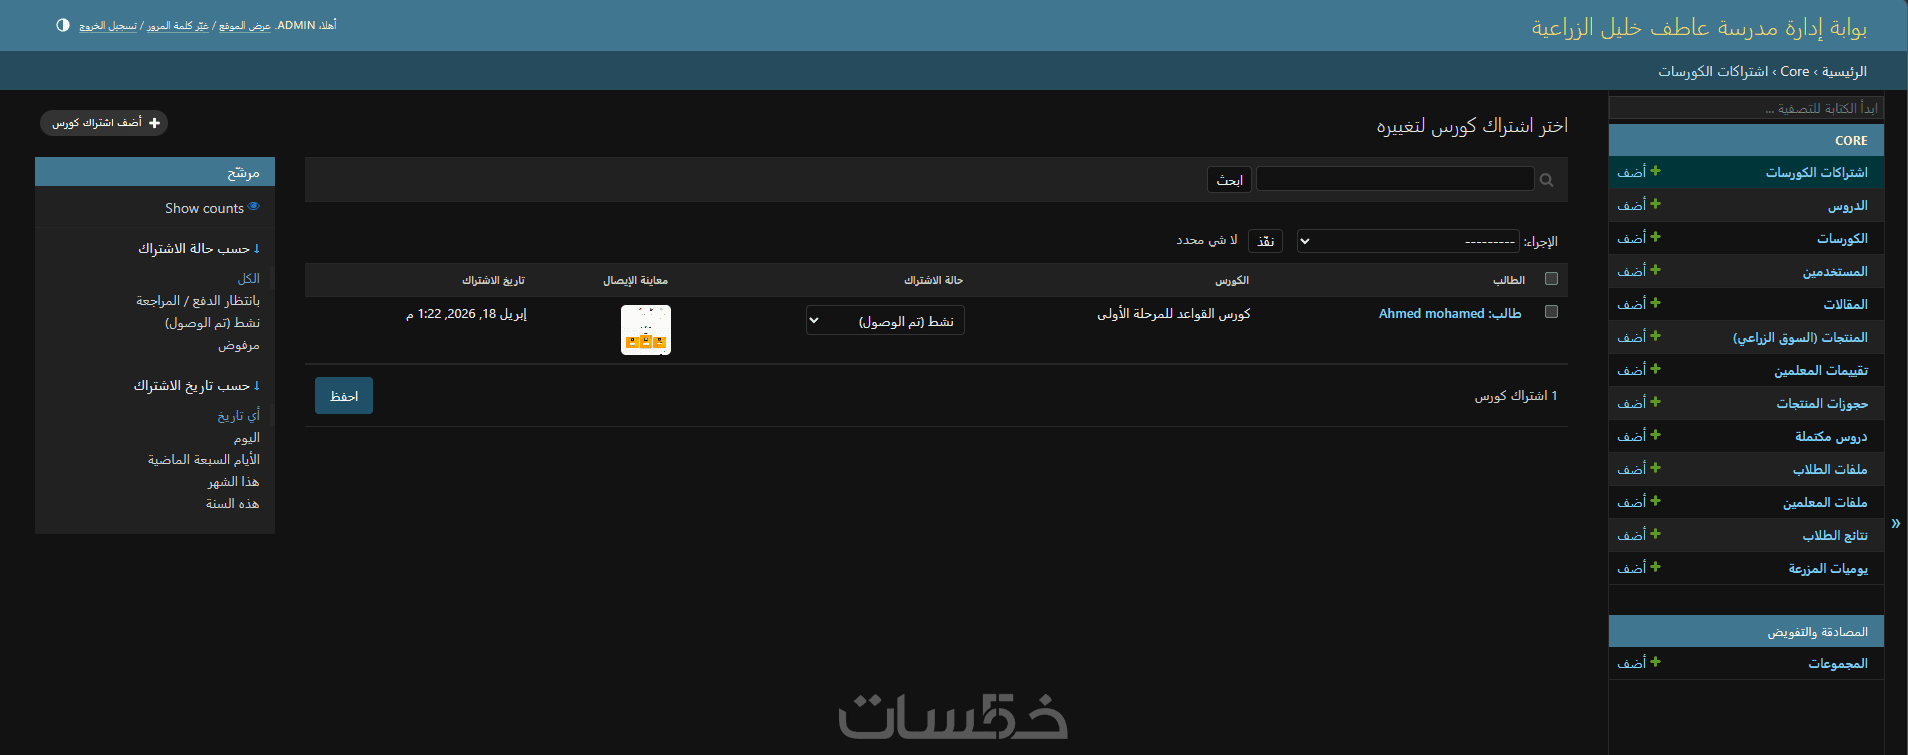Screen dimensions: 1908x755
Task: Toggle the dark/light theme icon
Action: click(63, 25)
